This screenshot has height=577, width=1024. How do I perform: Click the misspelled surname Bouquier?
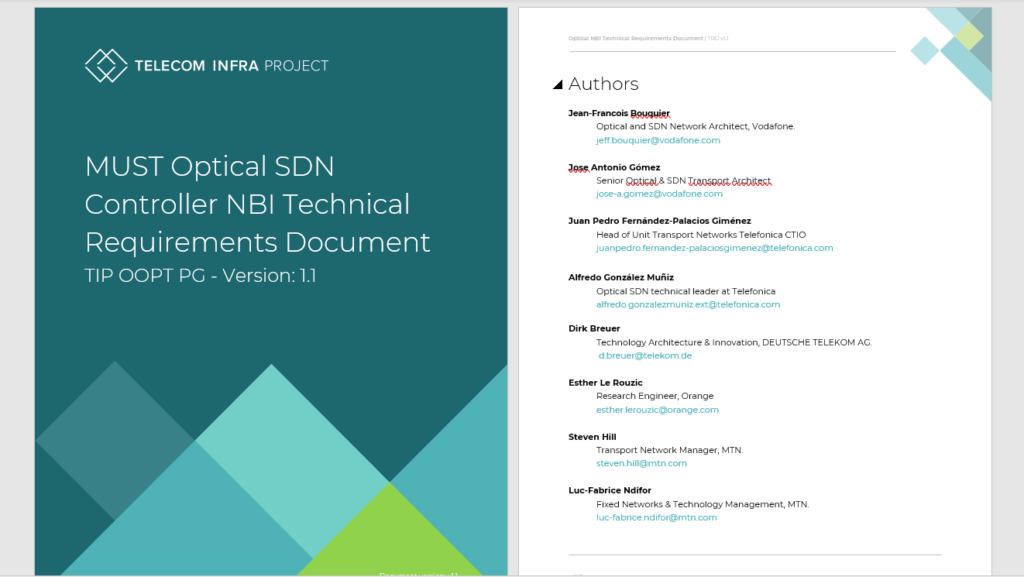tap(649, 113)
